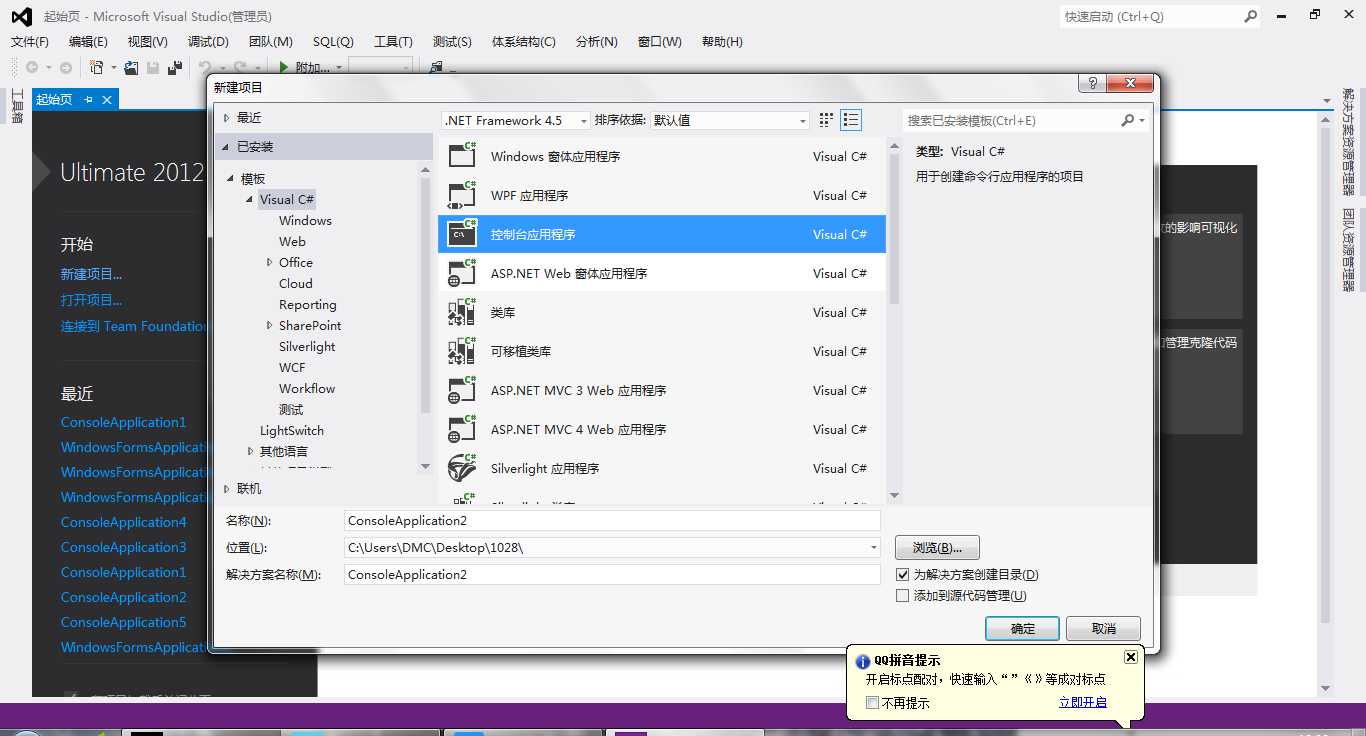Open the 位置 path dropdown arrow

[873, 548]
